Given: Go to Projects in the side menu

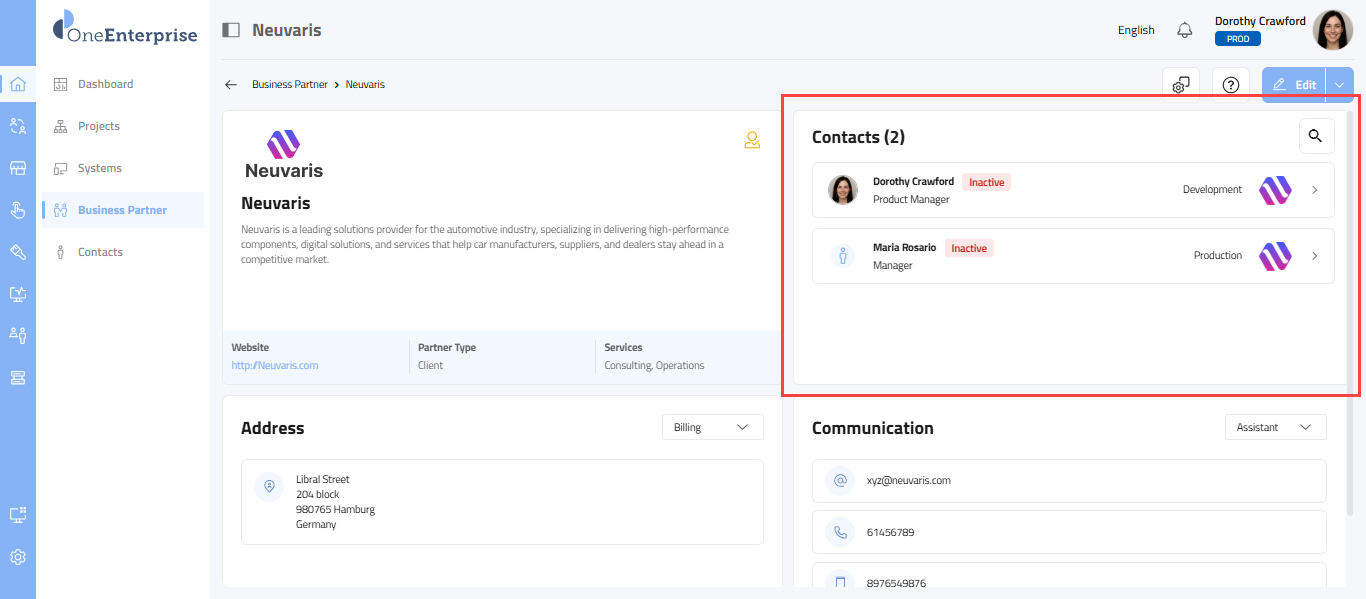Looking at the screenshot, I should click(x=98, y=126).
